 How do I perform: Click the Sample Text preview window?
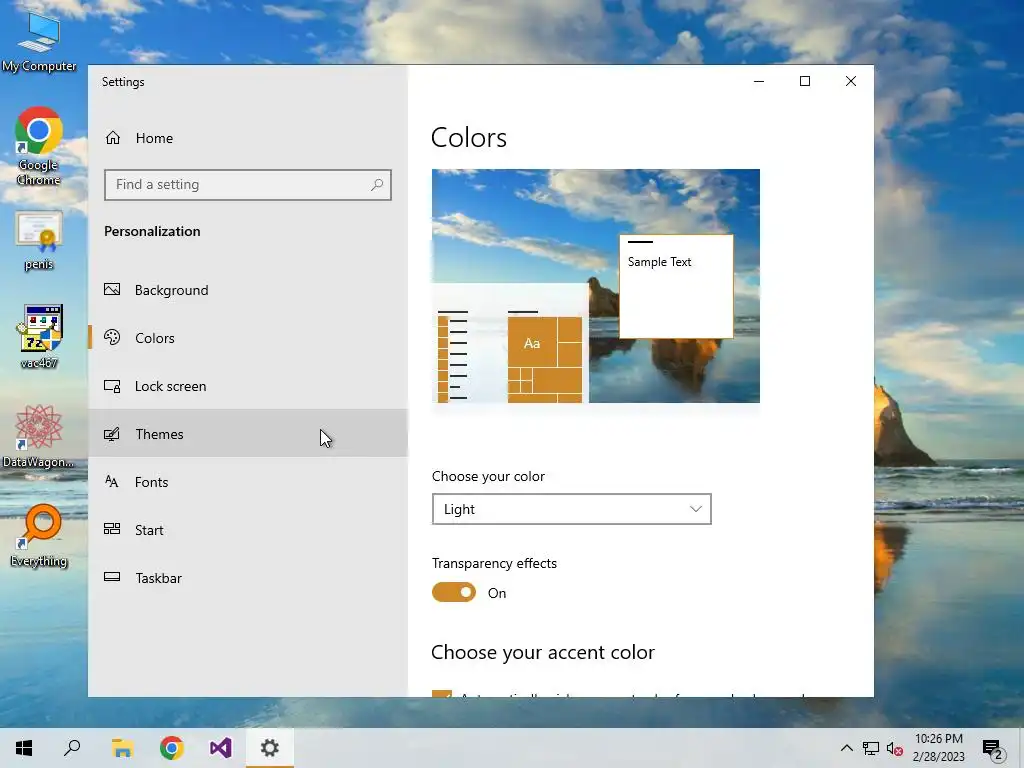click(676, 286)
